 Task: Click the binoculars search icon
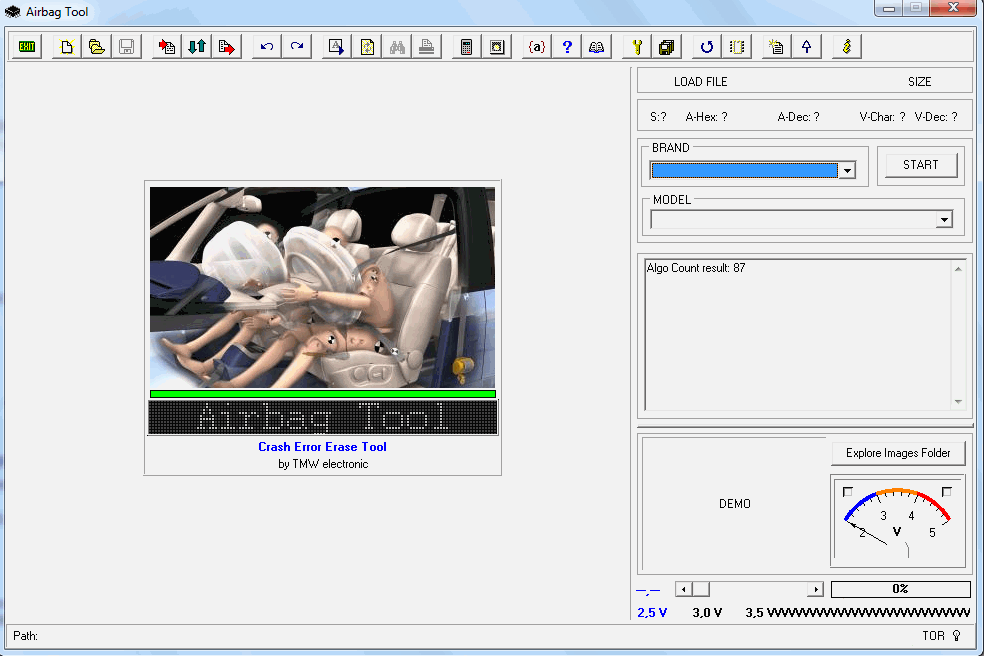click(x=397, y=47)
